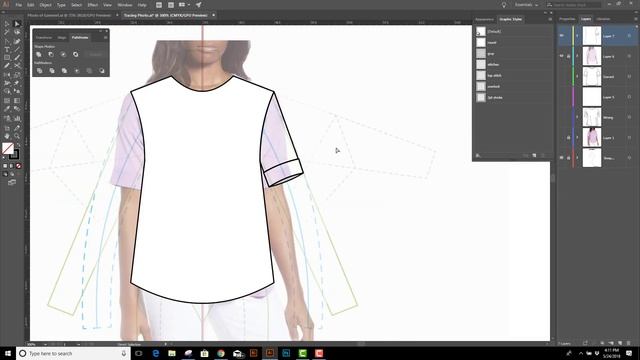Click target circle of Layer 5

[x=629, y=97]
